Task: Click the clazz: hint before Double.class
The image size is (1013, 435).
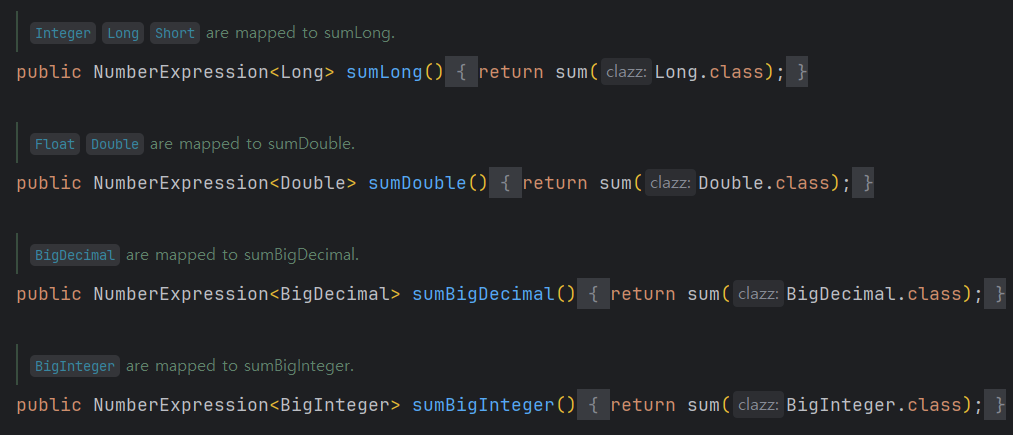Action: pos(670,183)
